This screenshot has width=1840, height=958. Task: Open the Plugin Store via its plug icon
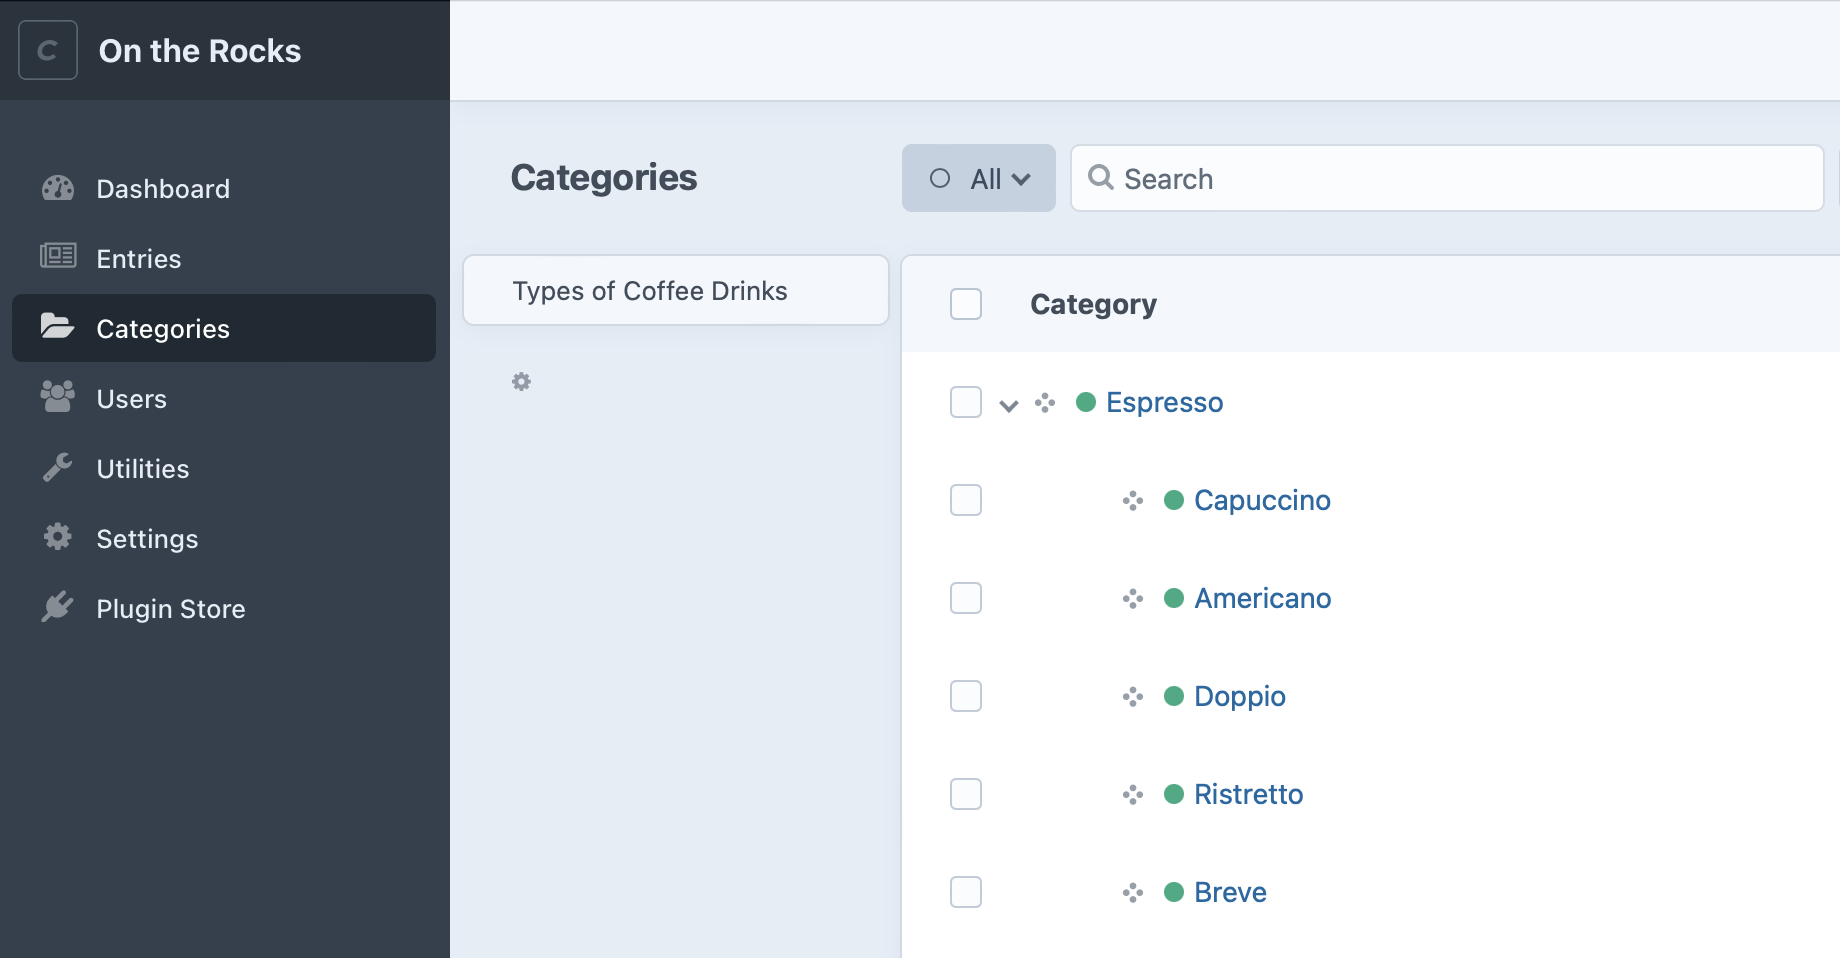[58, 608]
